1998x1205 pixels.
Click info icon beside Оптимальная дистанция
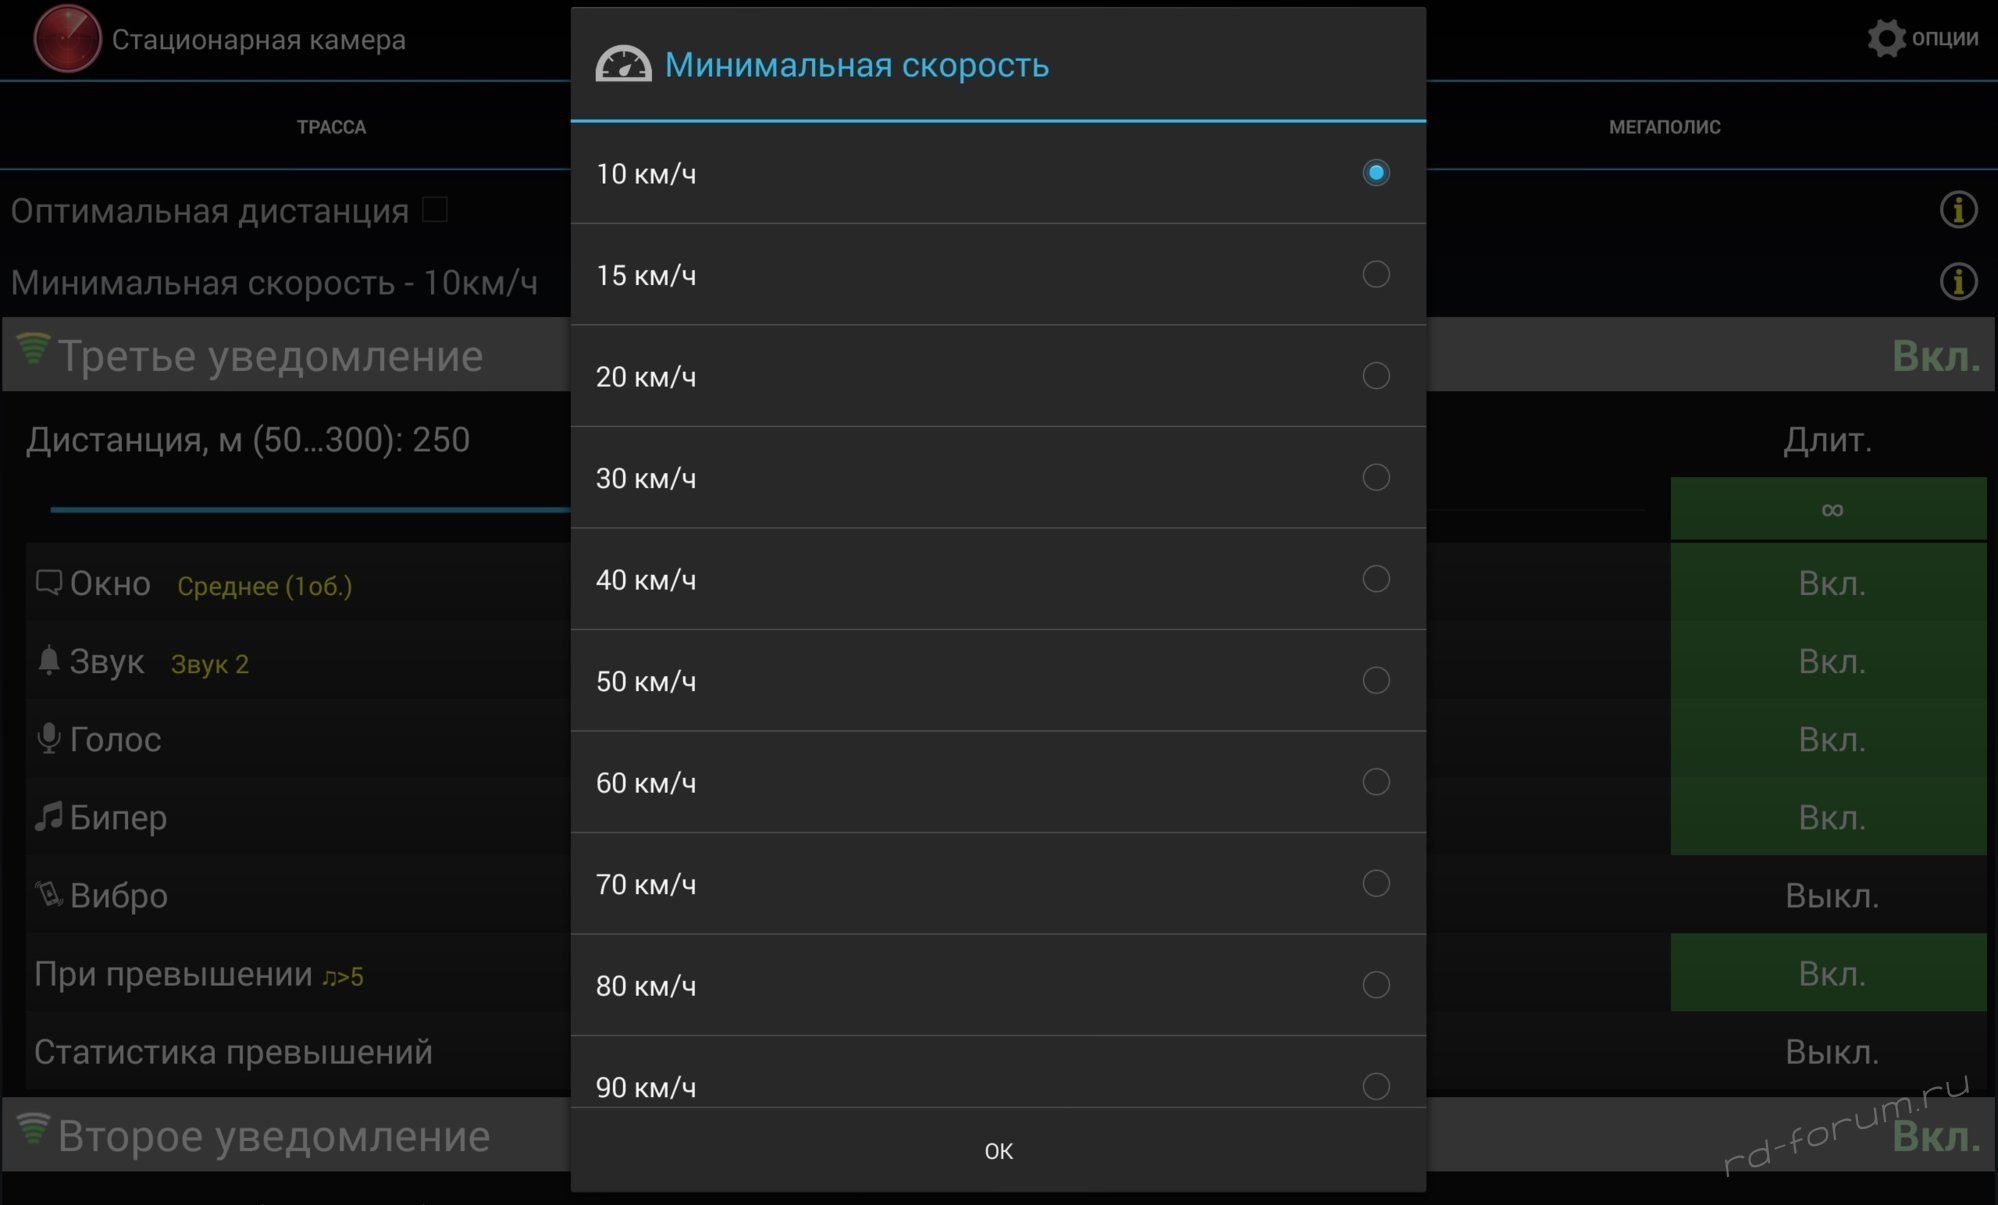click(1958, 210)
